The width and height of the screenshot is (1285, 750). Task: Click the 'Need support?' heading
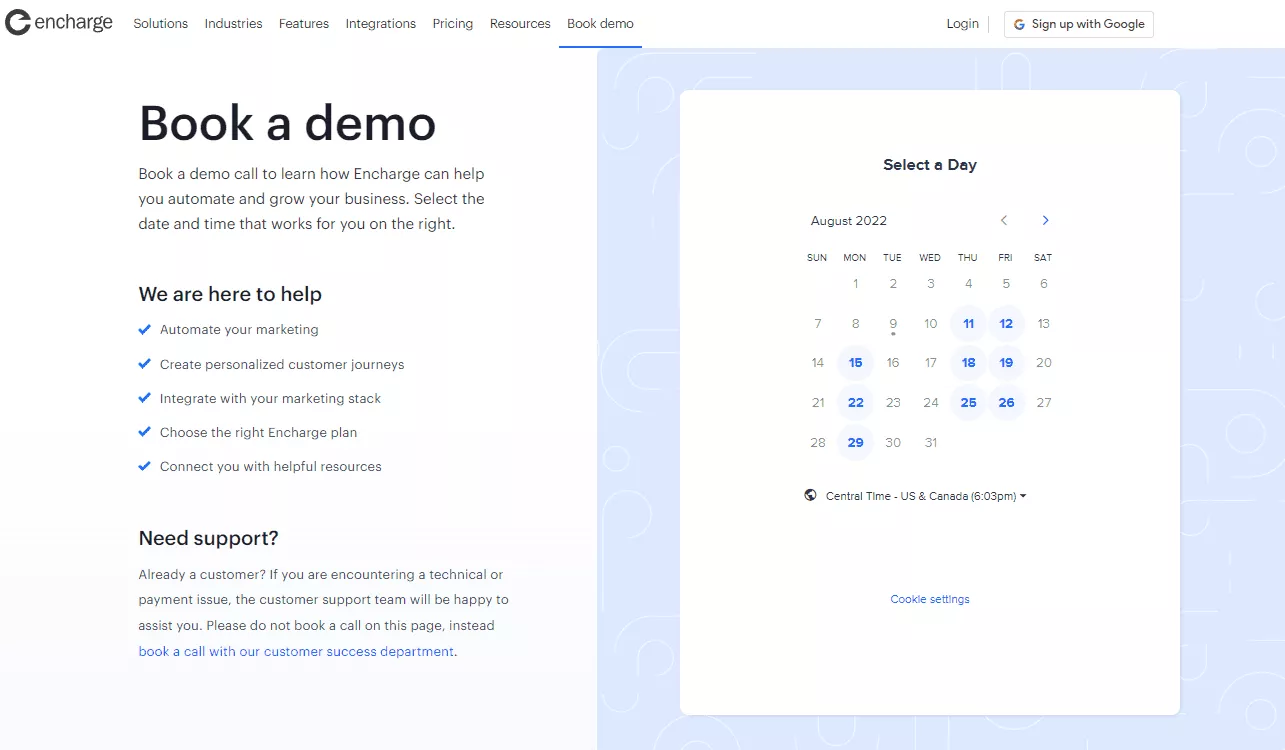click(x=208, y=538)
